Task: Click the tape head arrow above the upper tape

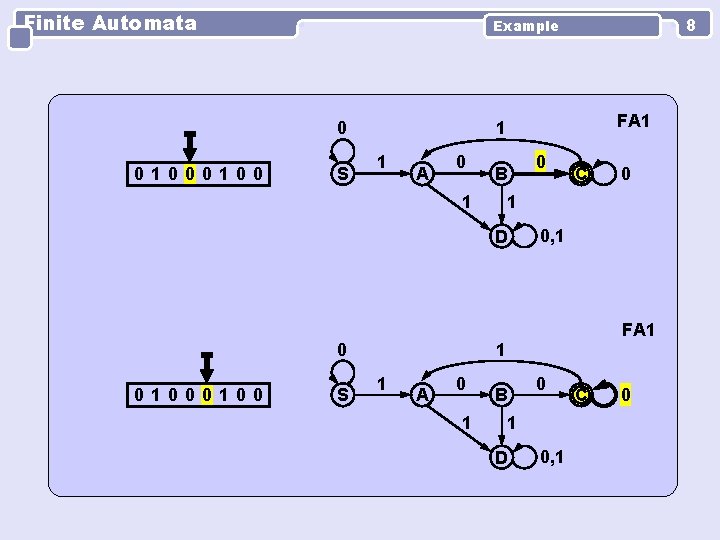Action: pyautogui.click(x=190, y=146)
